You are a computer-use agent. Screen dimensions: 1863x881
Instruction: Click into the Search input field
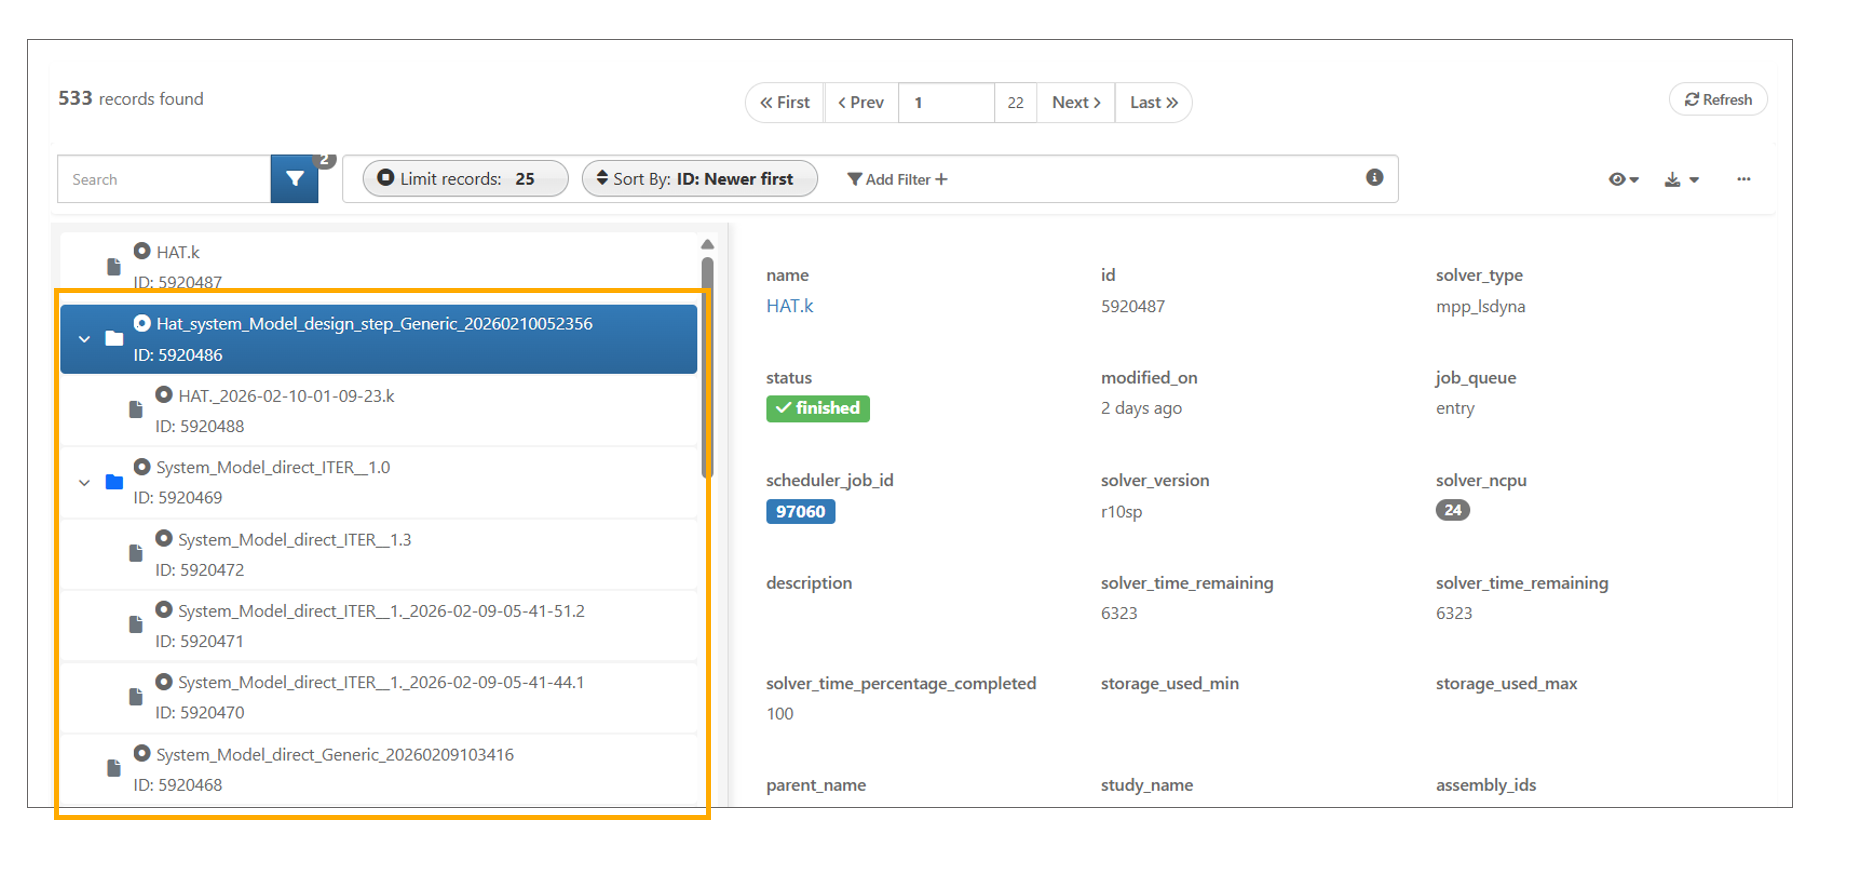pyautogui.click(x=164, y=179)
